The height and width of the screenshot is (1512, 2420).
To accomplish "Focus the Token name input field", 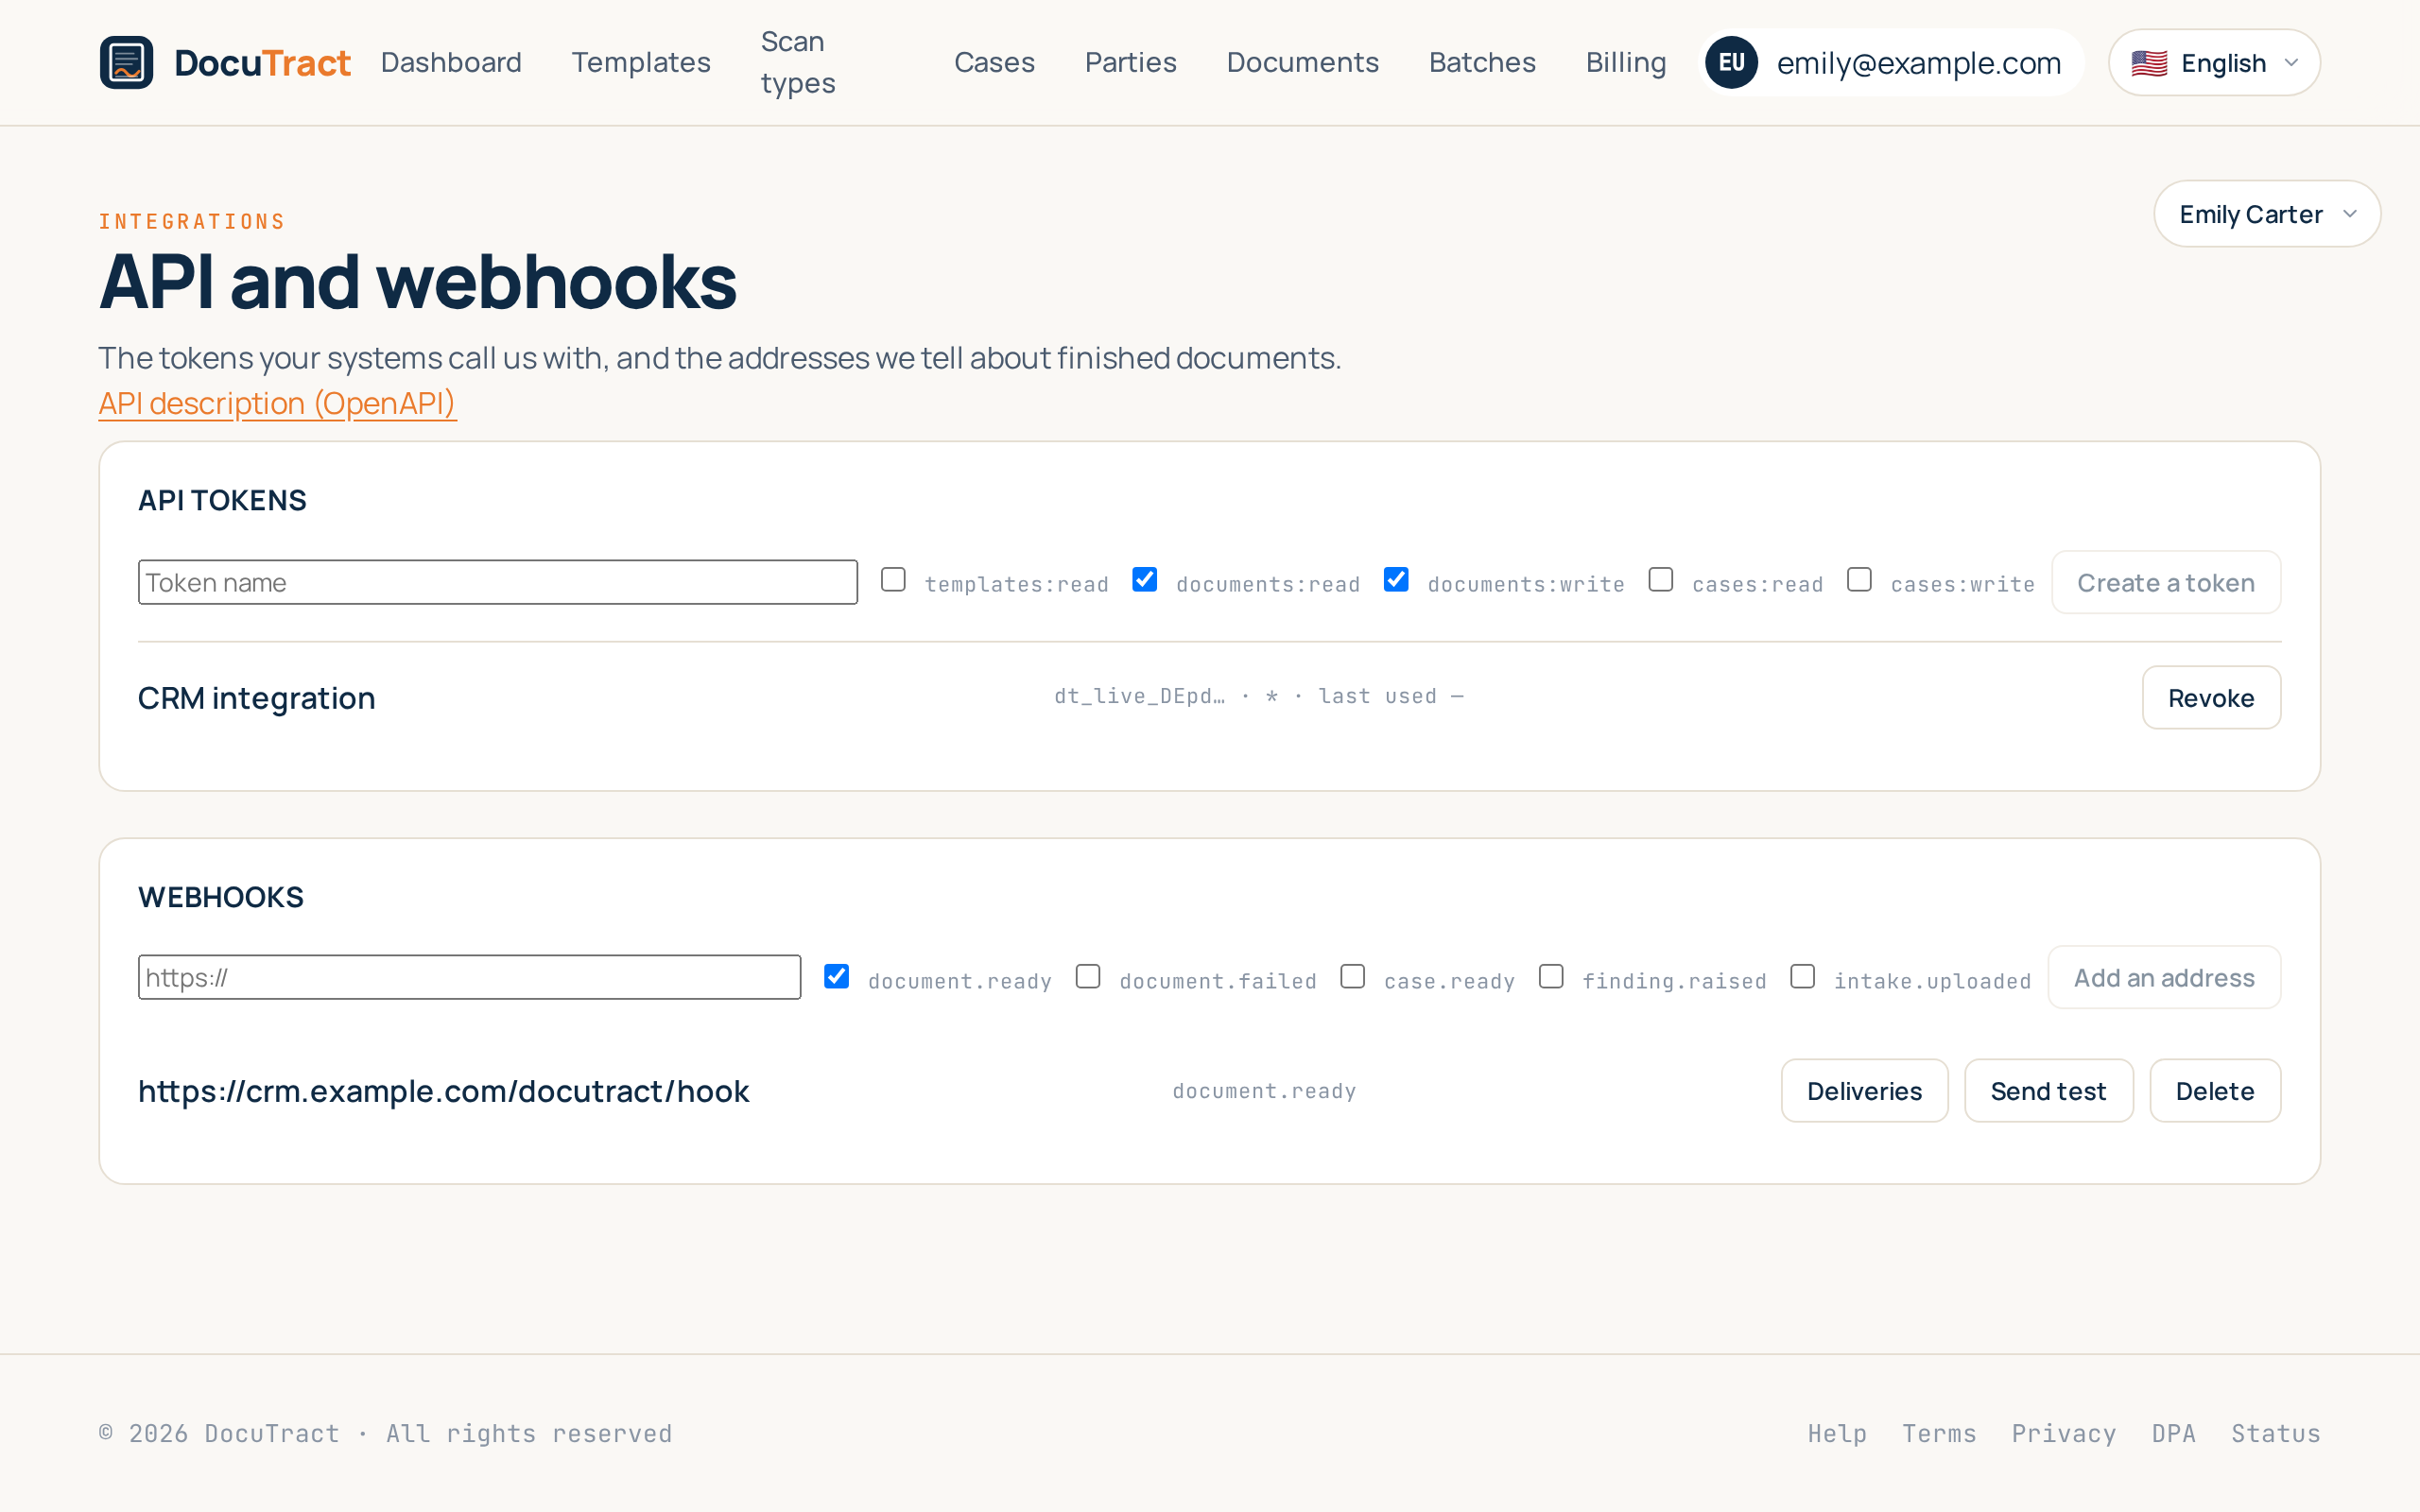I will [x=498, y=582].
